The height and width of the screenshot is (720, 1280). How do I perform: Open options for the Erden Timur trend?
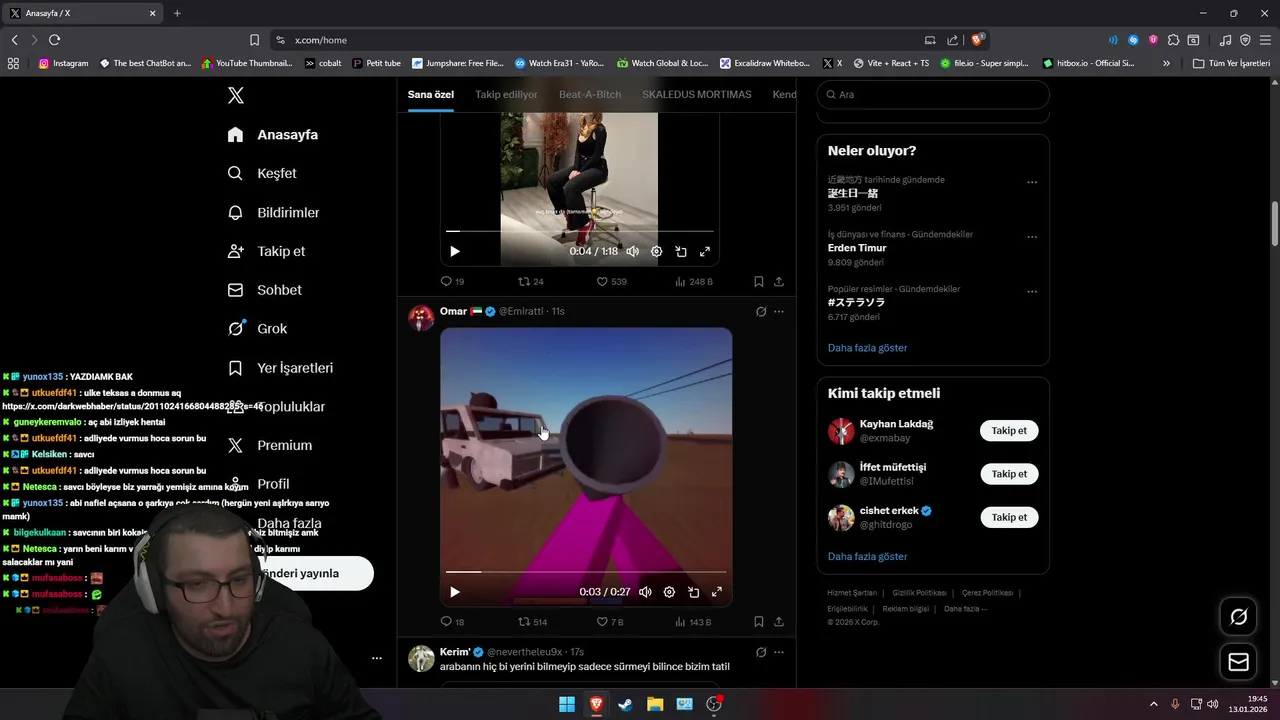(x=1032, y=237)
